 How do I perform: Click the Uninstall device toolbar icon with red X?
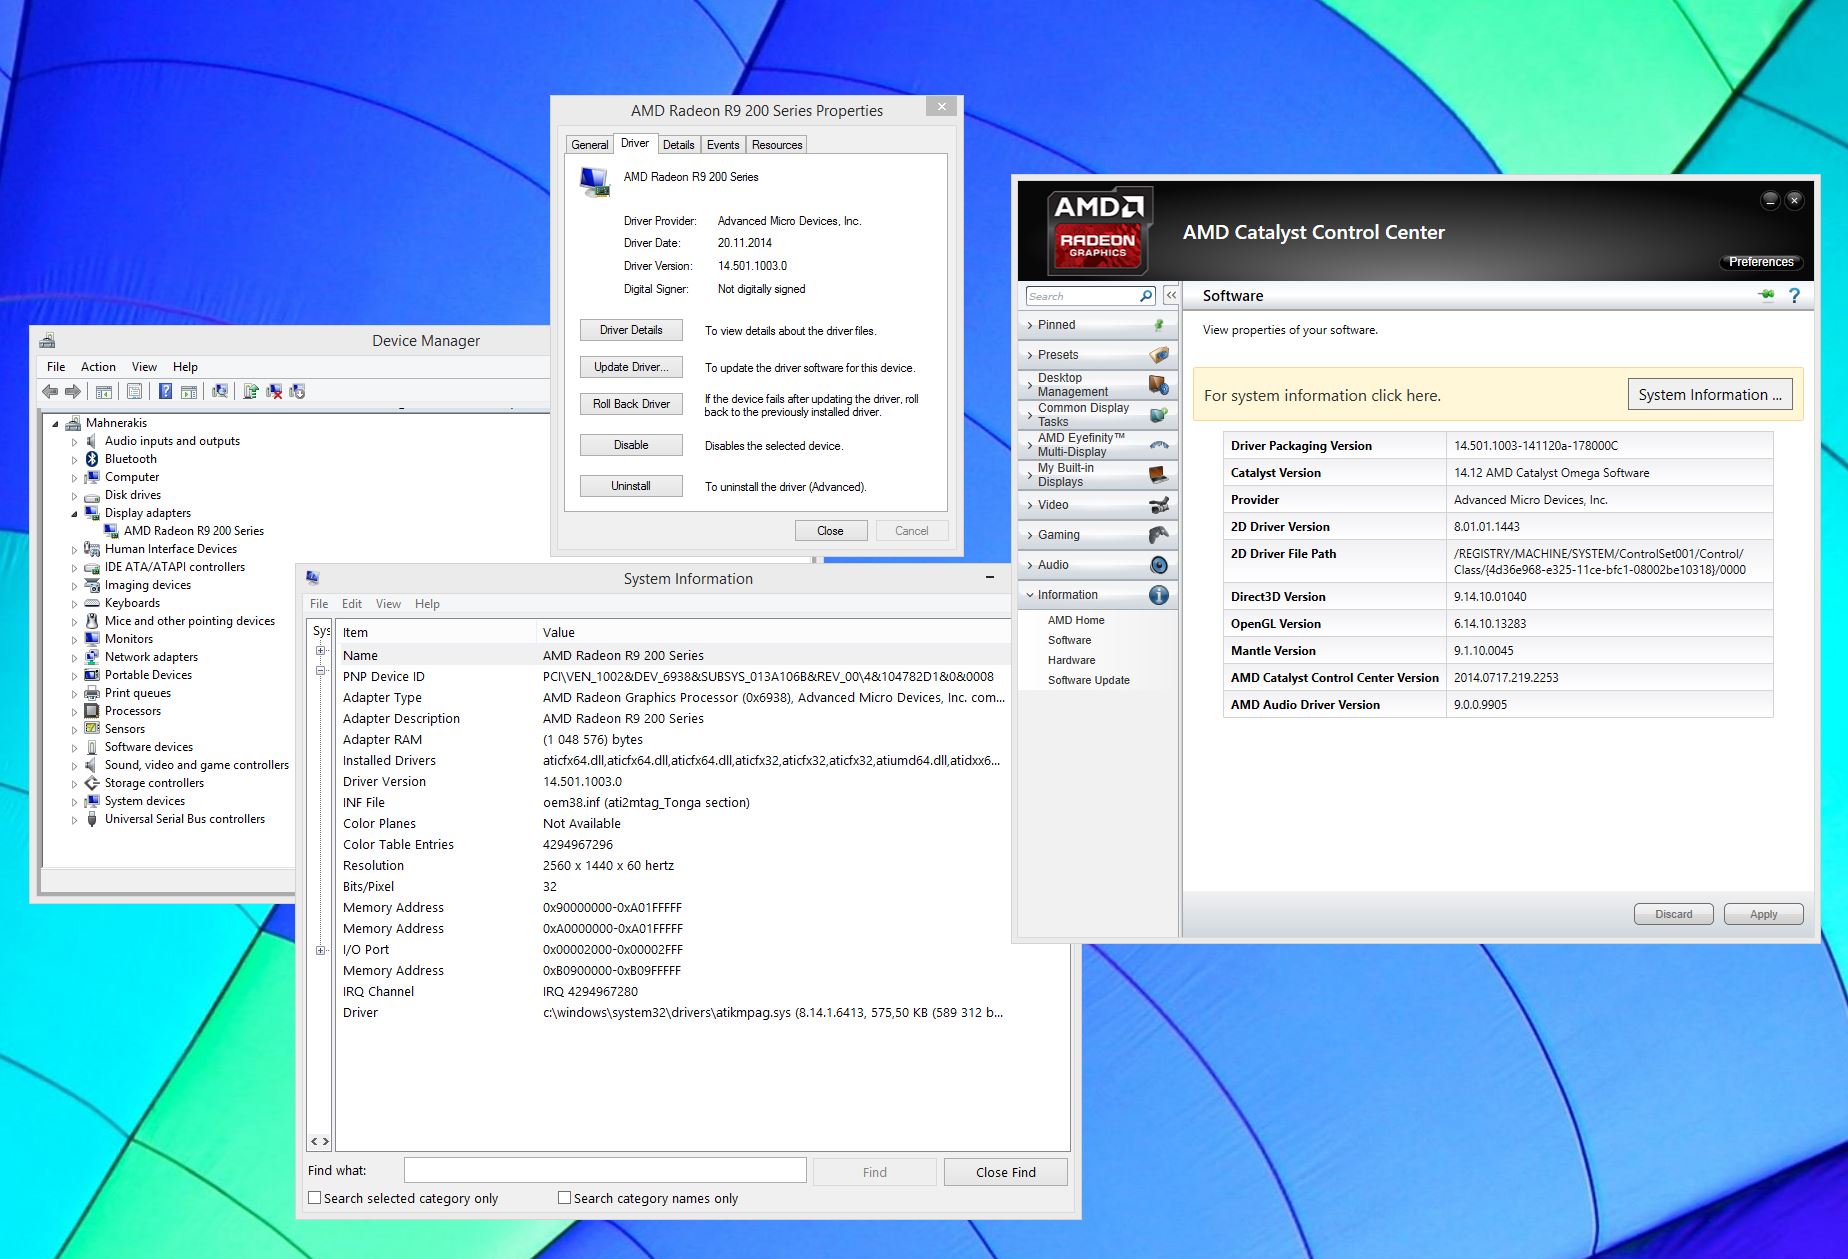coord(274,391)
